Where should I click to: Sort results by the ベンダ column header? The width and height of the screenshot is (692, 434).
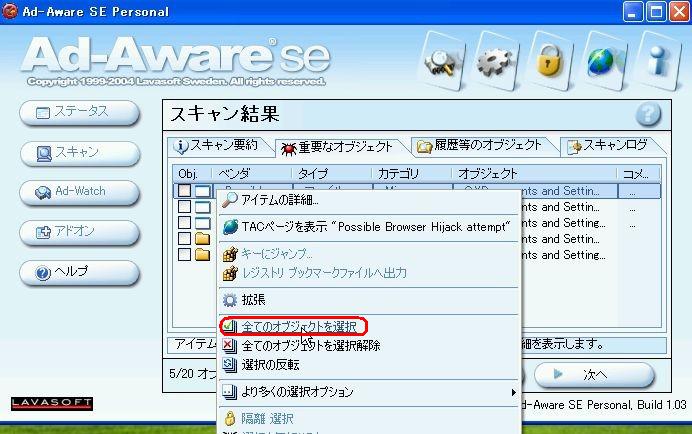(238, 174)
